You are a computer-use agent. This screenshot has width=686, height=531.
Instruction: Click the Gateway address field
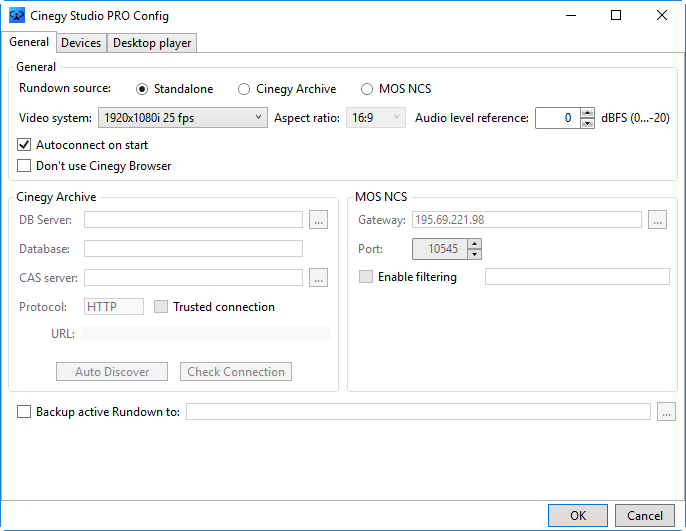pos(527,220)
